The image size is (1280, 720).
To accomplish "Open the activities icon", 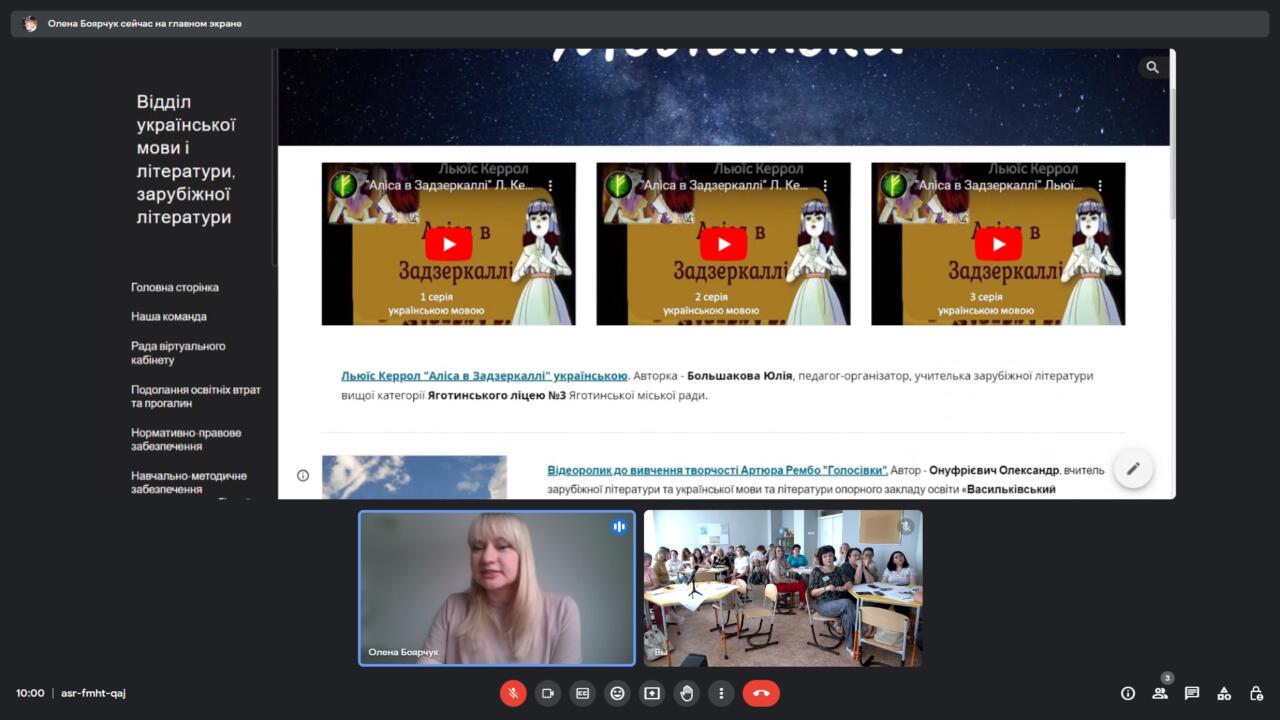I will point(1224,693).
